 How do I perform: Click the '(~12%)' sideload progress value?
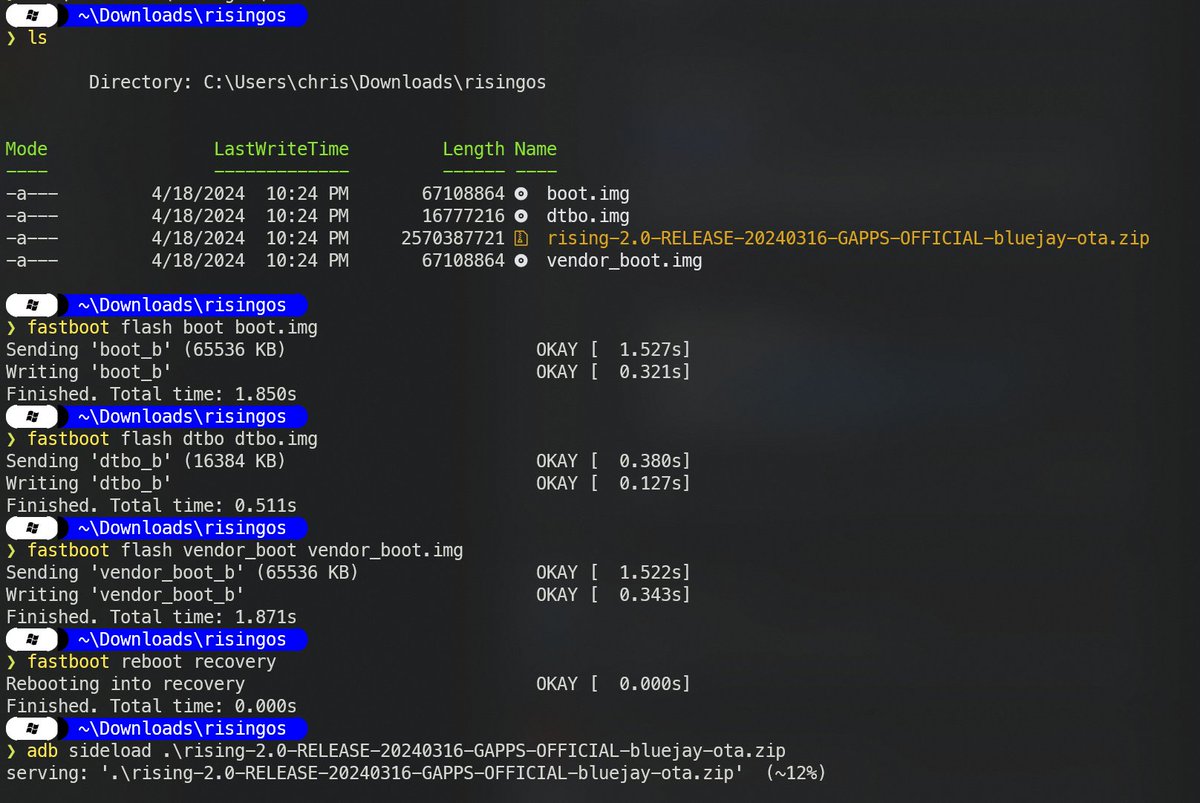(797, 773)
